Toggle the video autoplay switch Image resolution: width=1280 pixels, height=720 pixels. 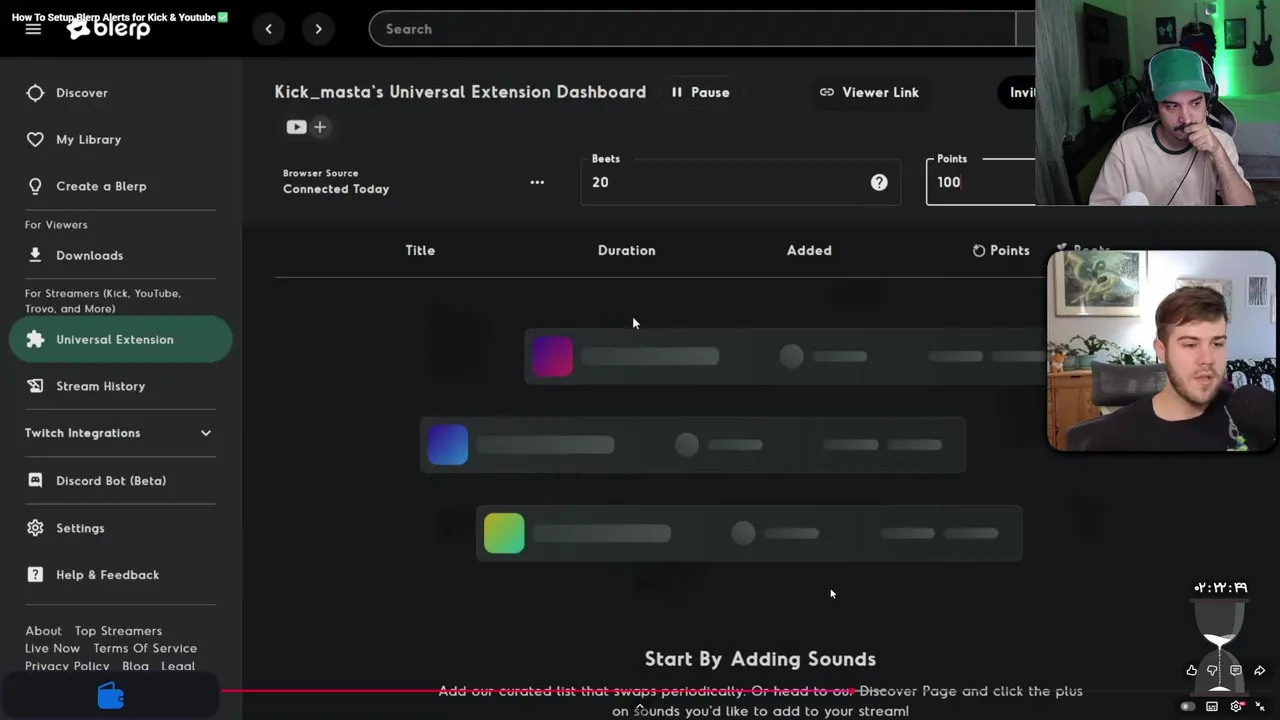tap(1188, 706)
